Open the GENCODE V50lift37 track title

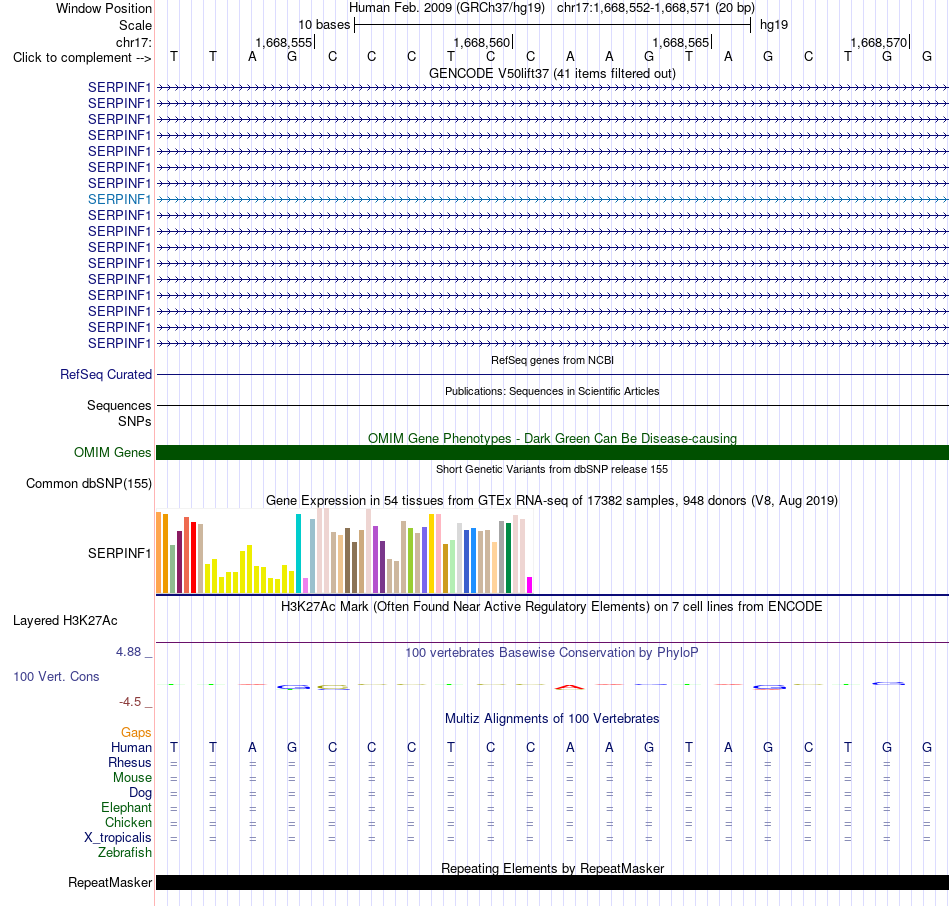pyautogui.click(x=552, y=73)
